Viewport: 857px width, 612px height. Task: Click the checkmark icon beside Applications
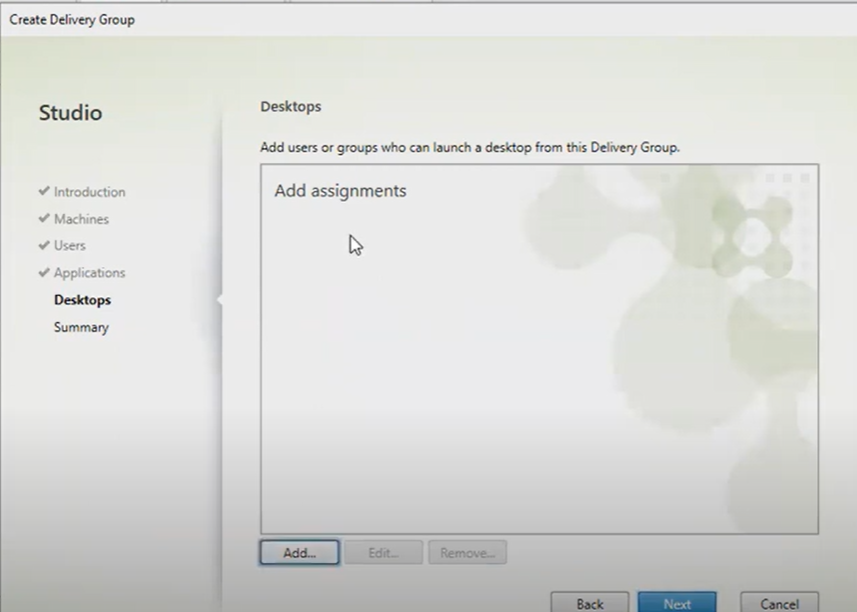point(44,272)
